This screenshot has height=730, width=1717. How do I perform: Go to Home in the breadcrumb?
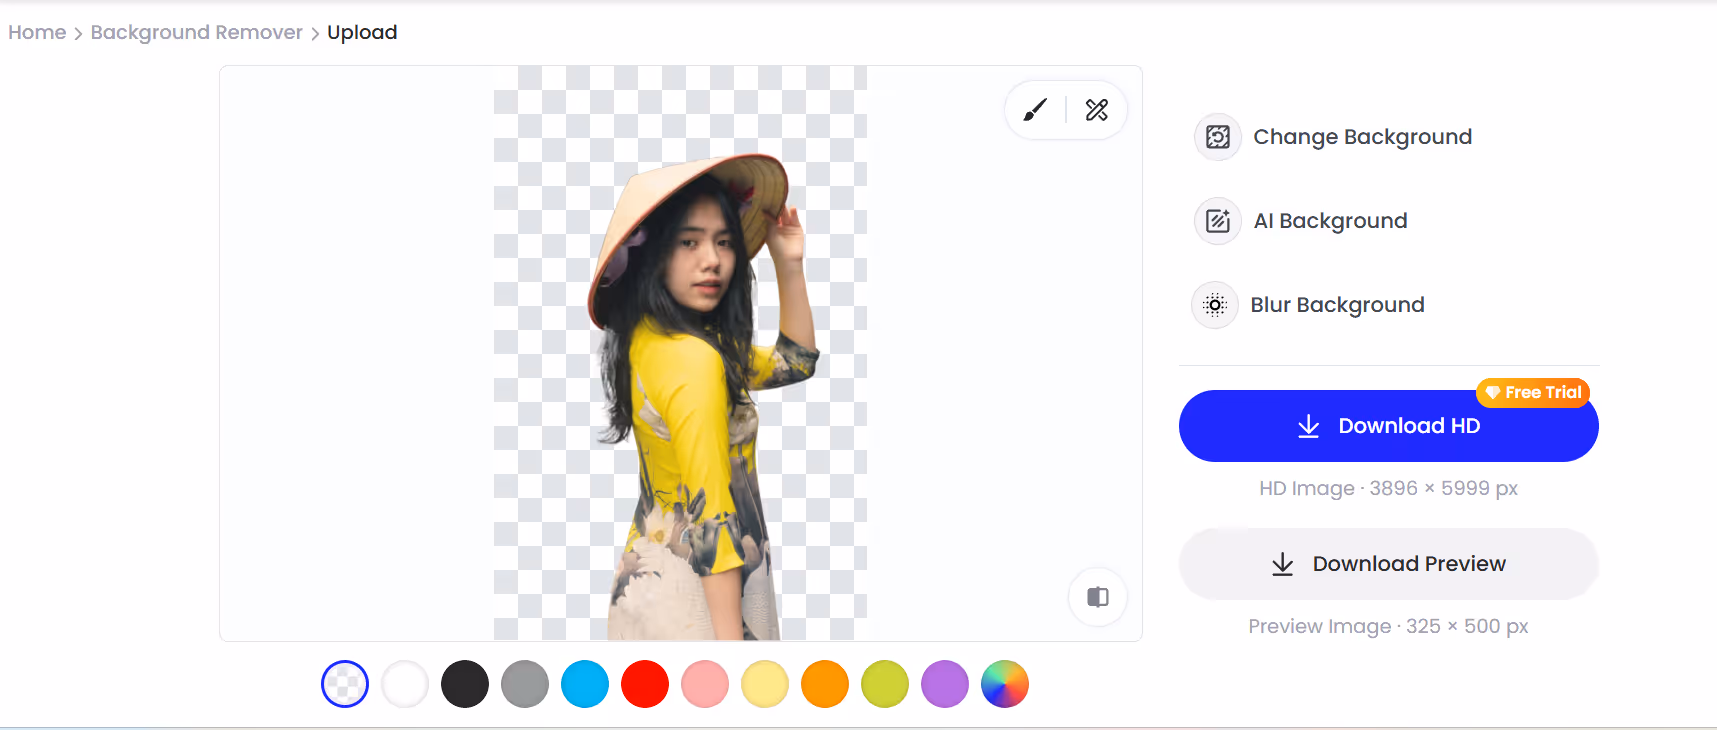click(x=37, y=32)
